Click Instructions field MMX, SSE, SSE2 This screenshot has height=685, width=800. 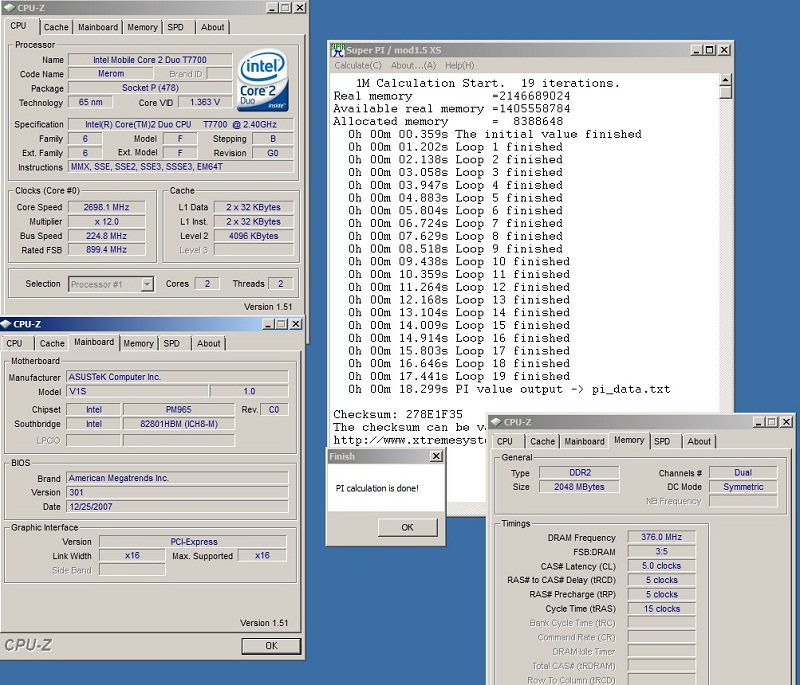181,167
